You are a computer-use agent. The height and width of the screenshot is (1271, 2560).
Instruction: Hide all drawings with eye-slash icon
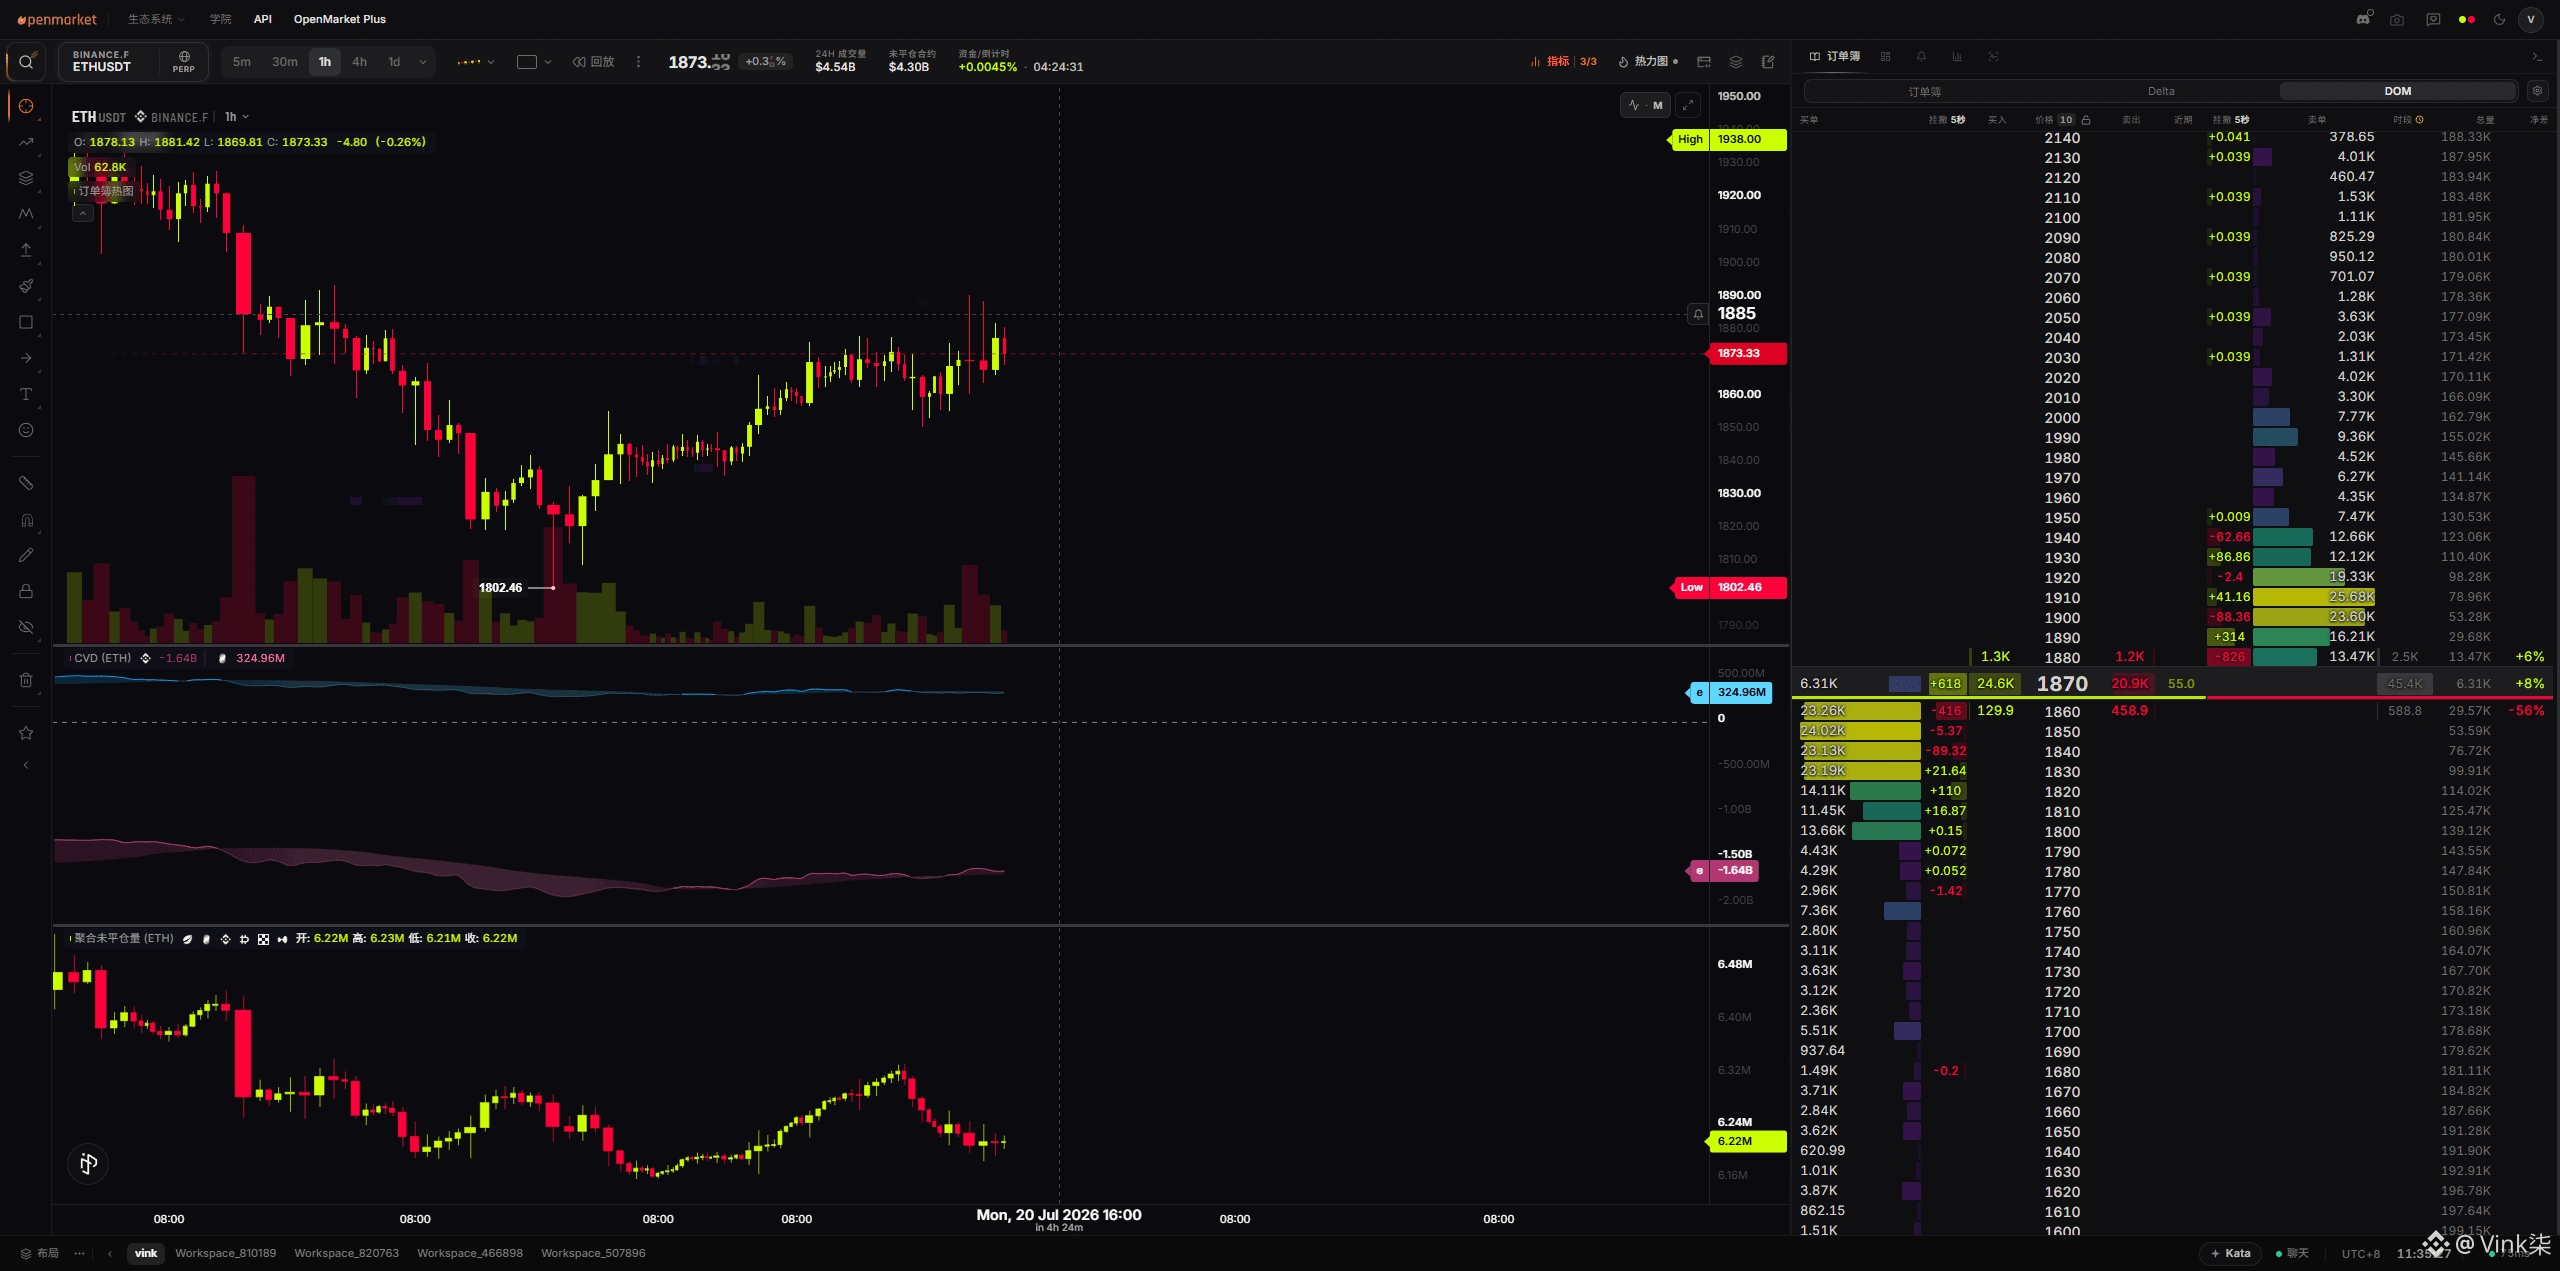(x=26, y=627)
